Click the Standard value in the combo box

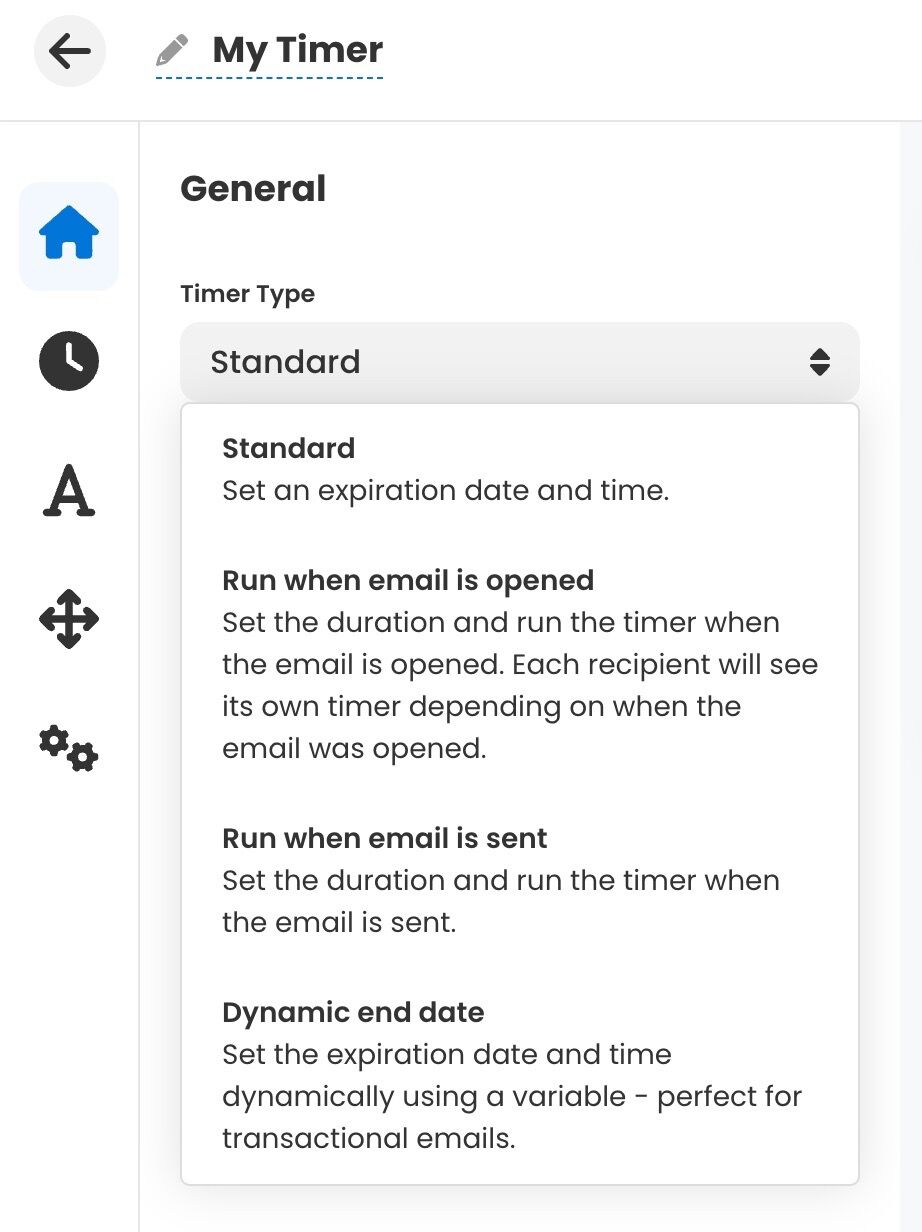pos(285,362)
